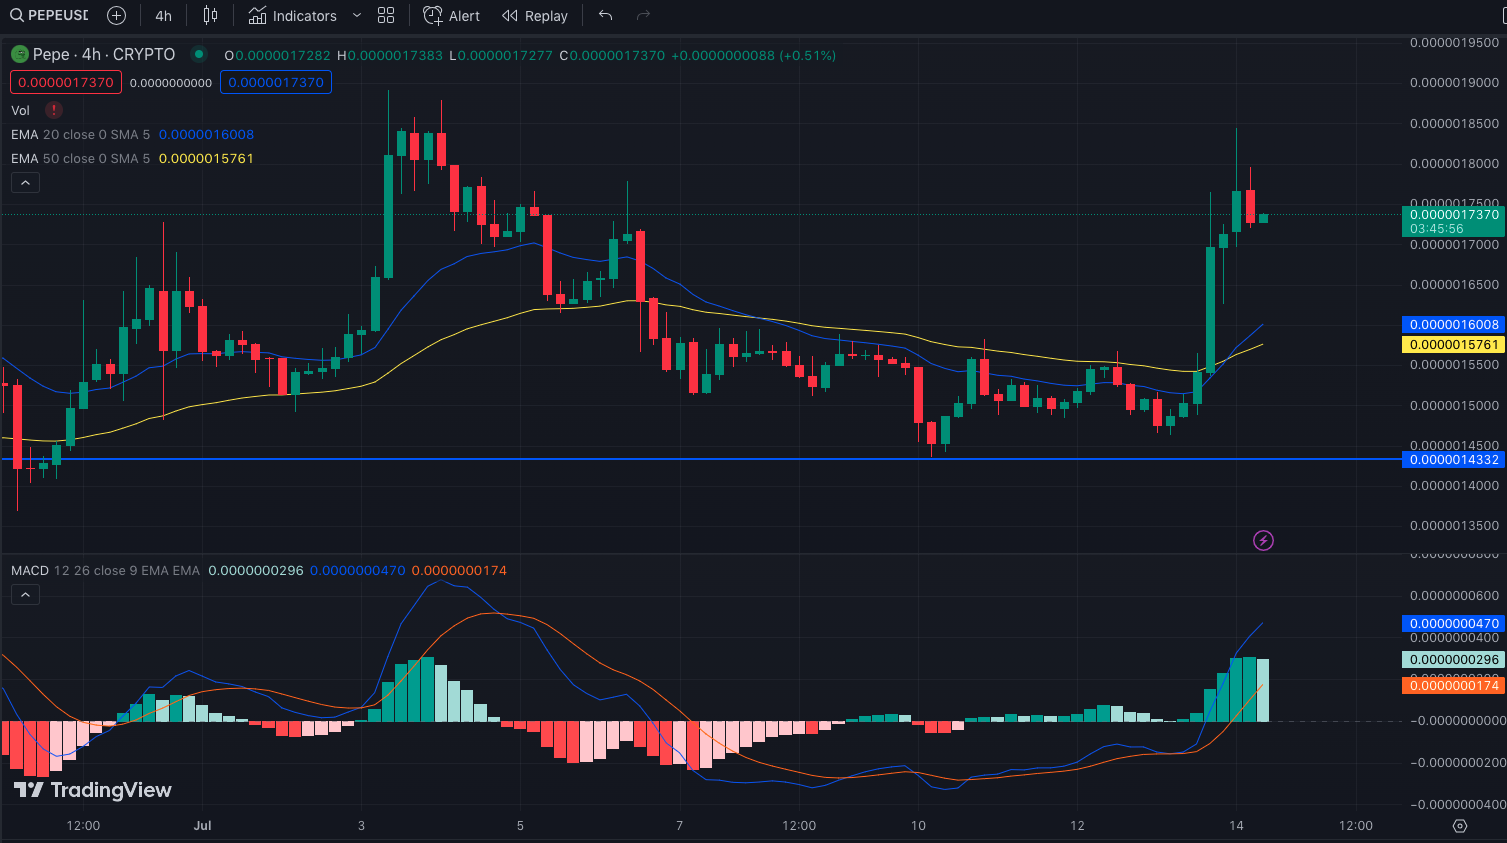Add a symbol to compare with plus icon

coord(116,15)
